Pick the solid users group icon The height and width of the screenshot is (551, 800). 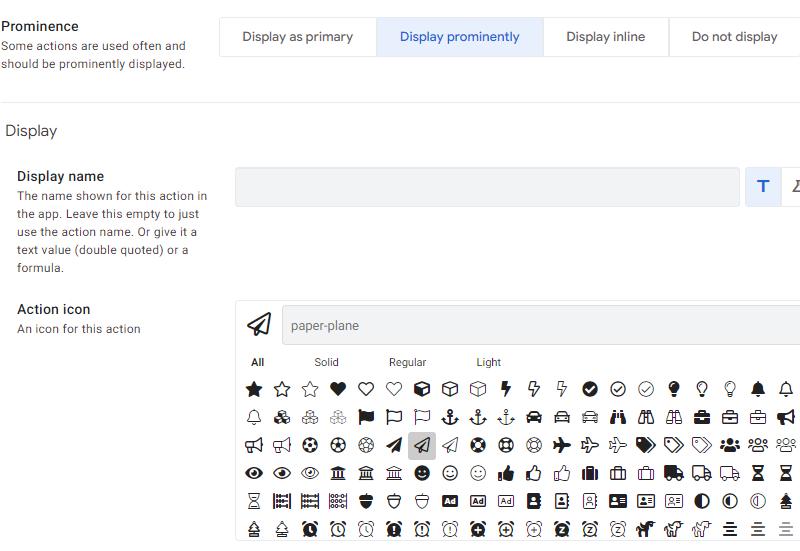(x=730, y=445)
